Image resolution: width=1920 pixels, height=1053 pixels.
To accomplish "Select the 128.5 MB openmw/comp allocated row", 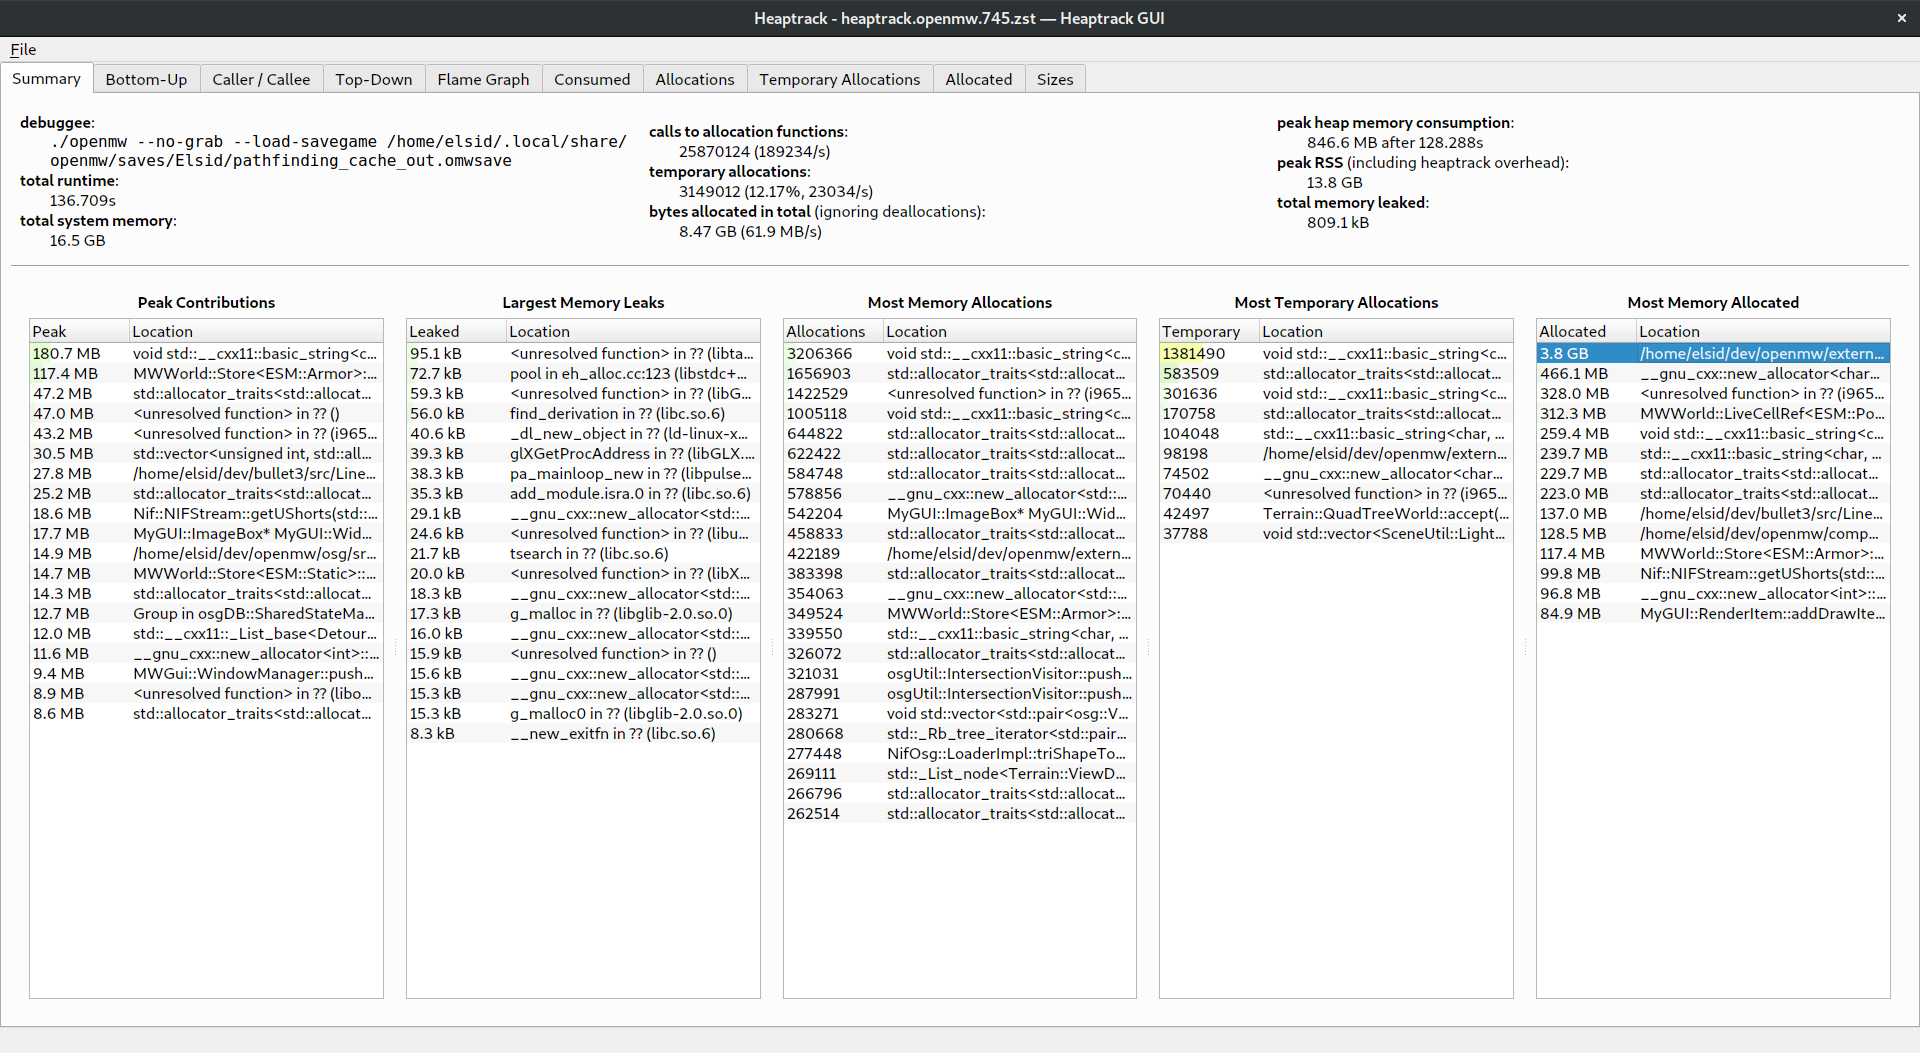I will [x=1713, y=533].
